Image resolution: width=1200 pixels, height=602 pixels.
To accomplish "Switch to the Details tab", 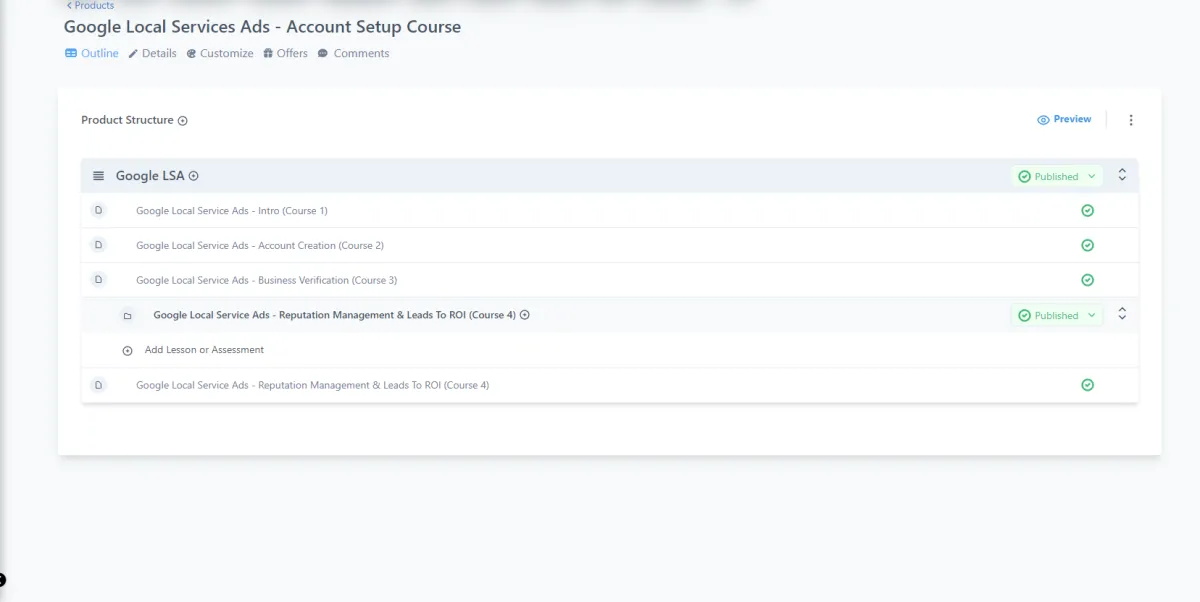I will (x=152, y=53).
